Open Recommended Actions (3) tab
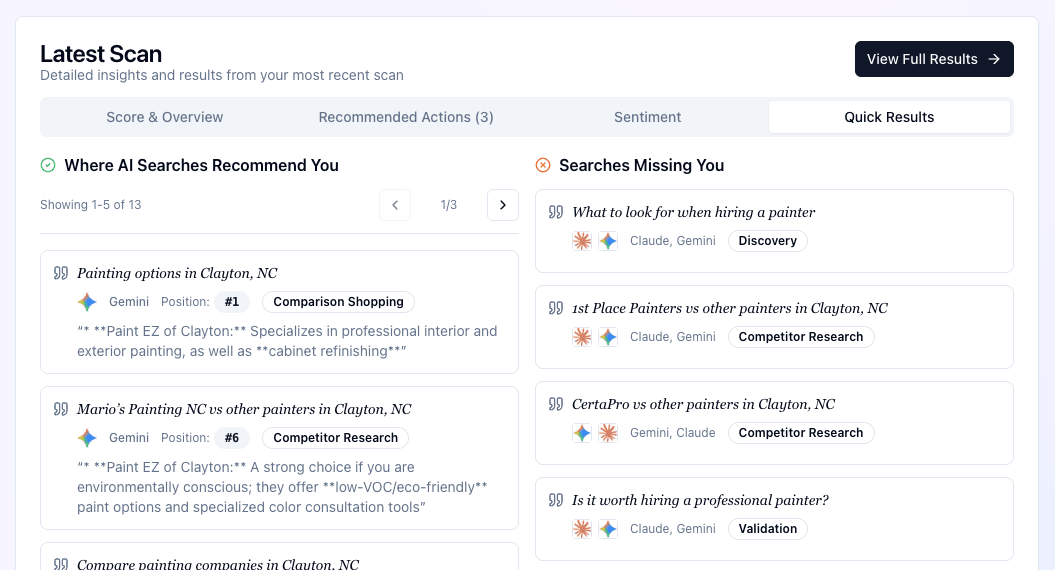Viewport: 1055px width, 570px height. (x=406, y=117)
